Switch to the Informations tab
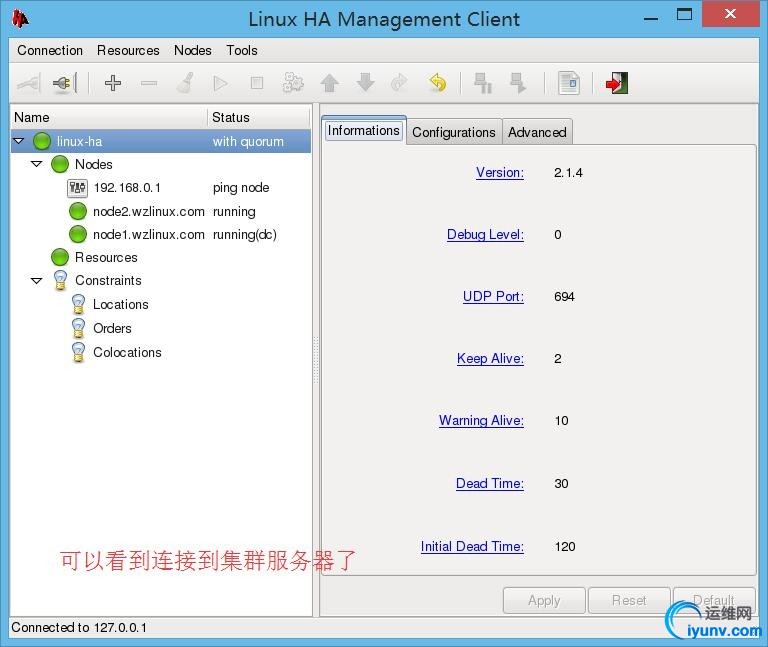Screen dimensions: 768x647 363,131
